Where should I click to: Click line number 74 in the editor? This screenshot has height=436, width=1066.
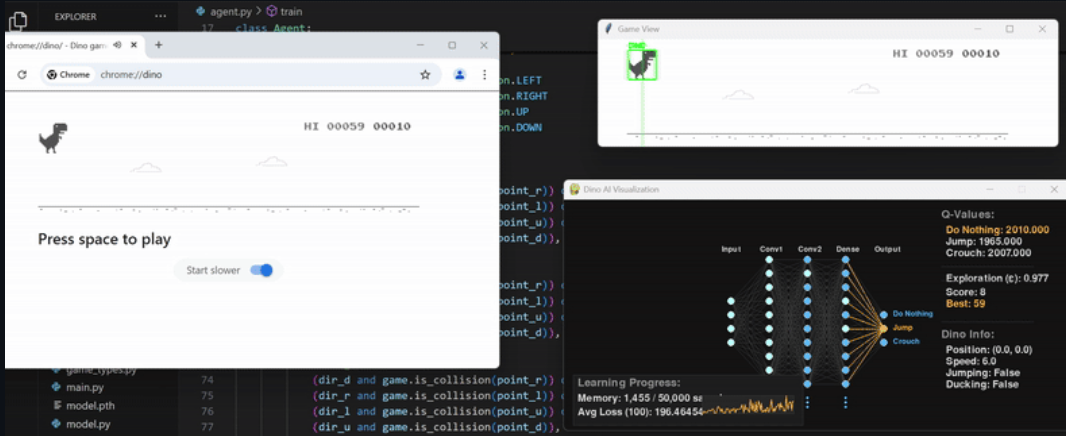point(207,380)
